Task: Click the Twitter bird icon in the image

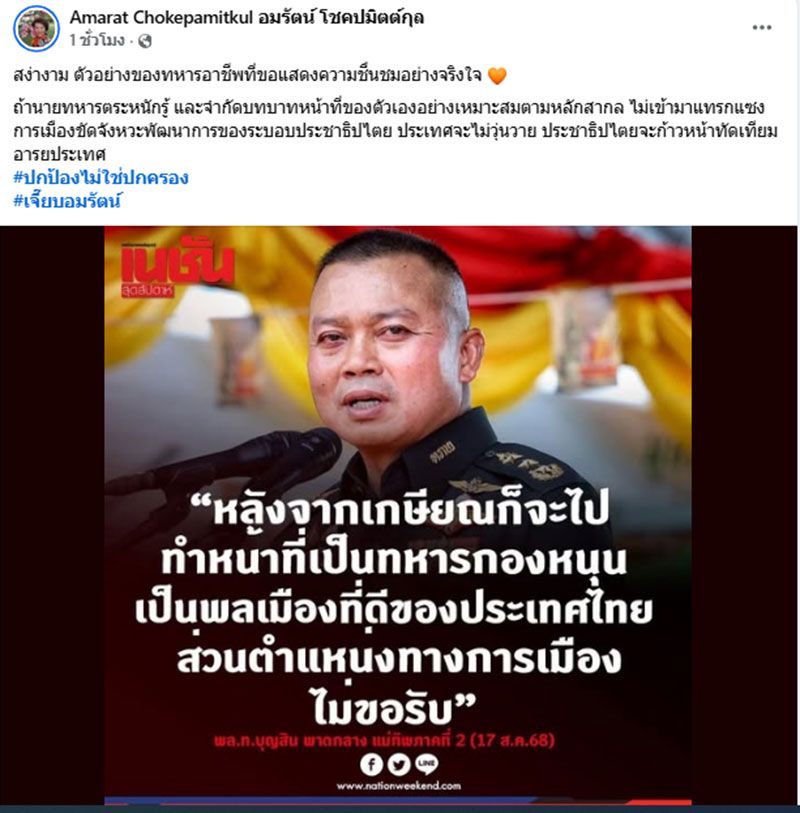Action: click(x=398, y=764)
